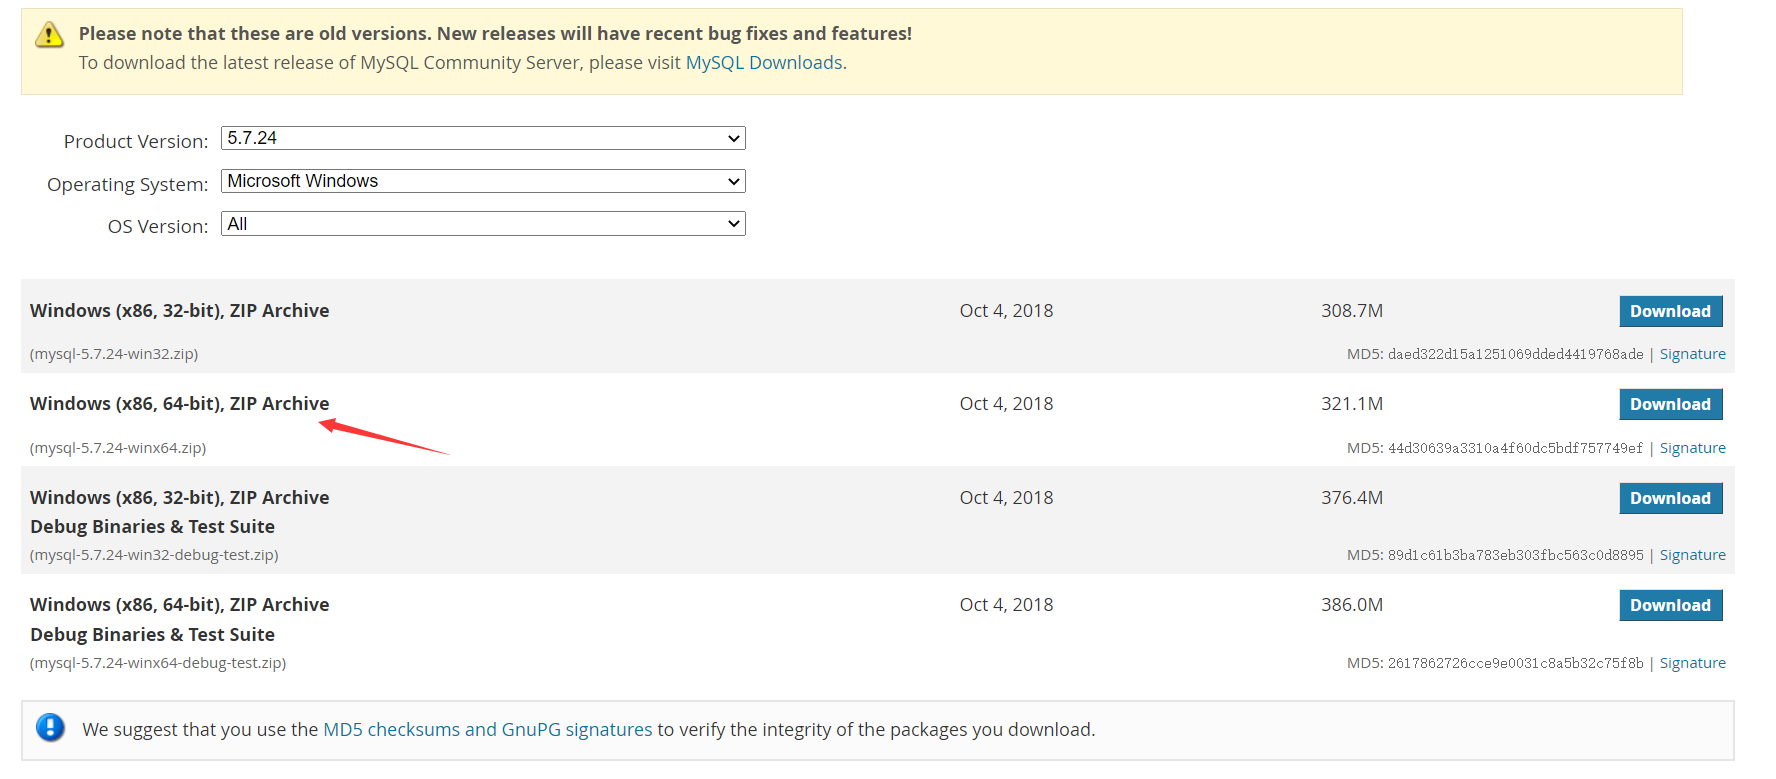Click the bold old versions warning heading
The height and width of the screenshot is (779, 1776).
tap(496, 33)
